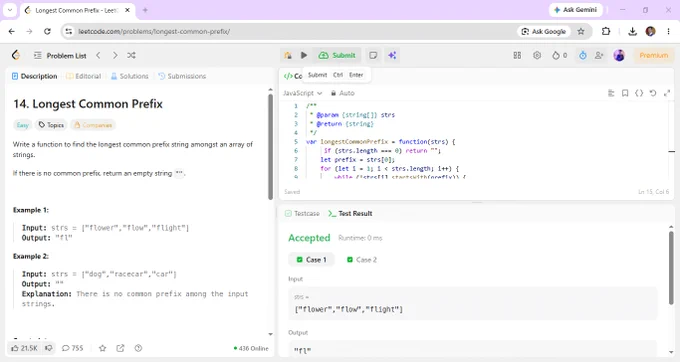Switch to the Description tab
The height and width of the screenshot is (362, 680).
pyautogui.click(x=35, y=76)
